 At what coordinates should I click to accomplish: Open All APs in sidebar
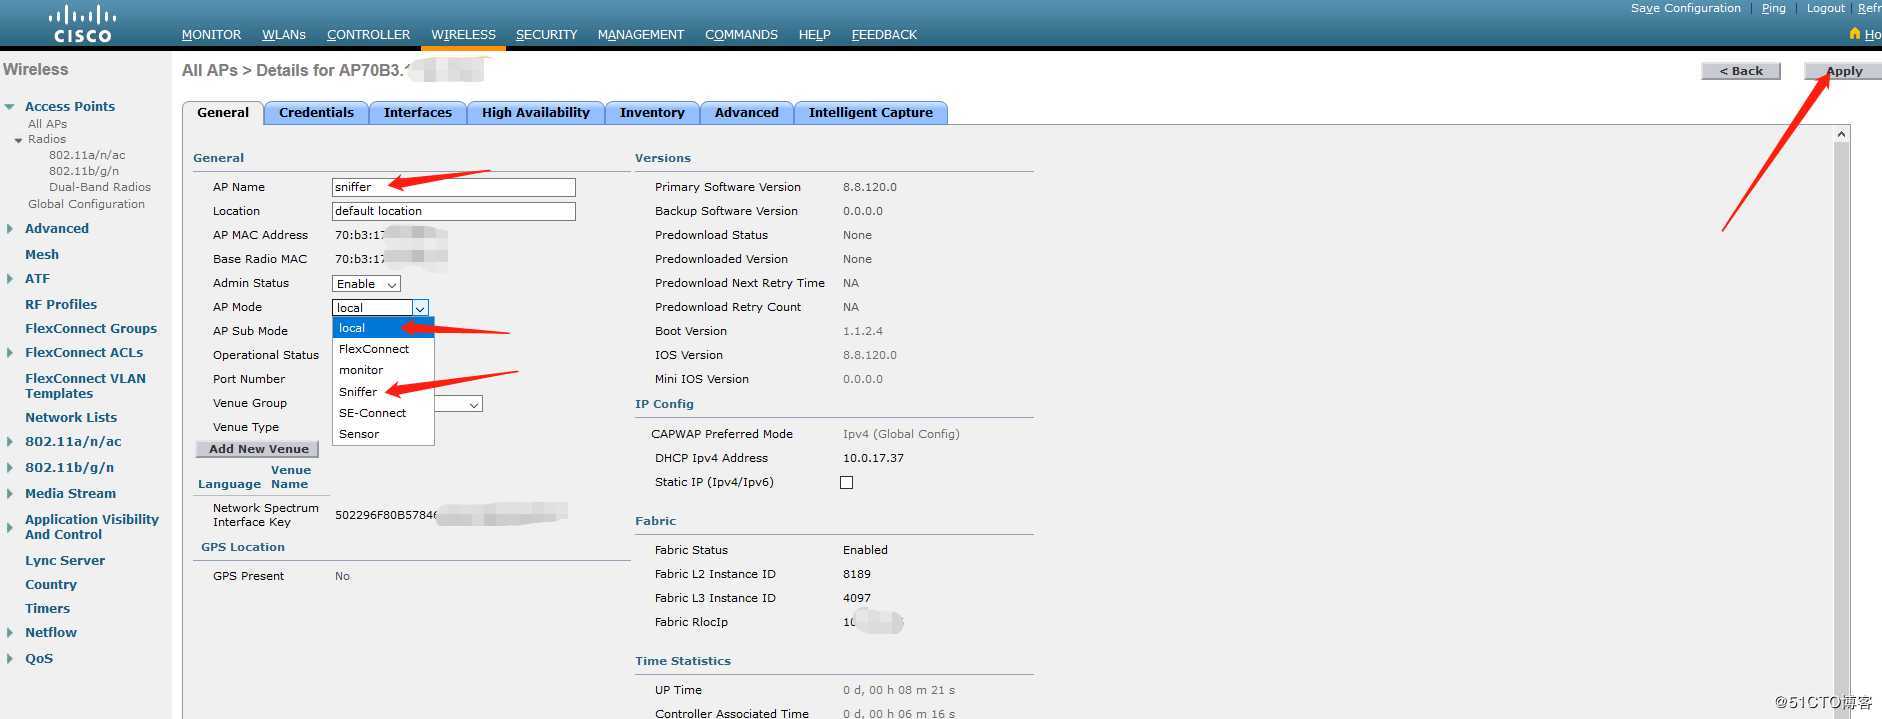[x=47, y=124]
